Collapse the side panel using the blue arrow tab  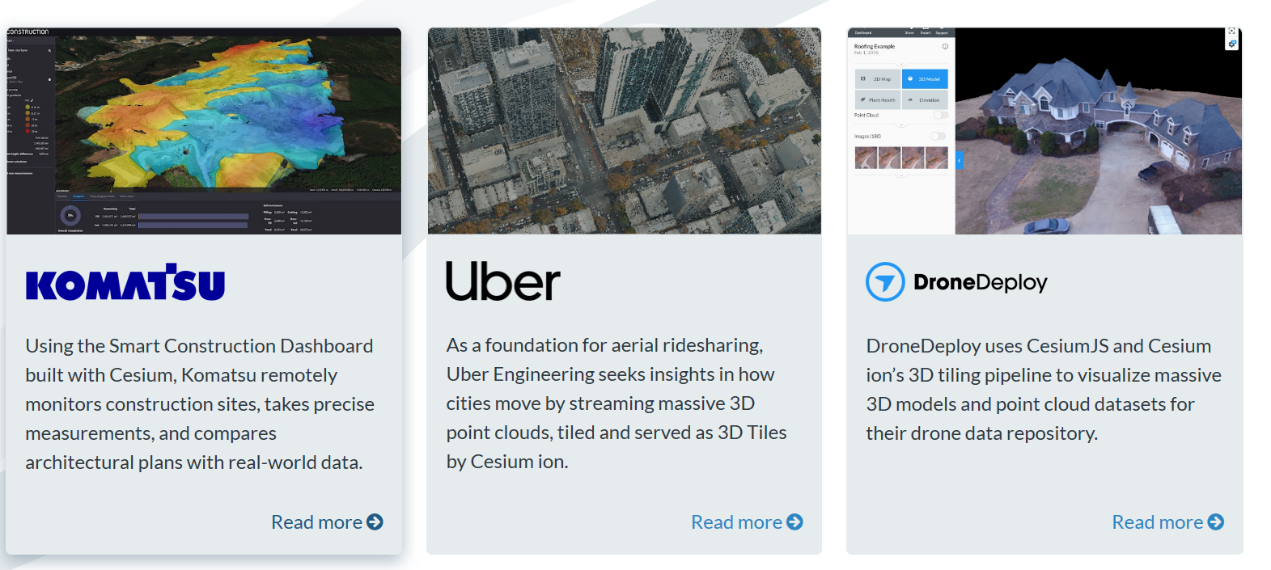[x=959, y=160]
